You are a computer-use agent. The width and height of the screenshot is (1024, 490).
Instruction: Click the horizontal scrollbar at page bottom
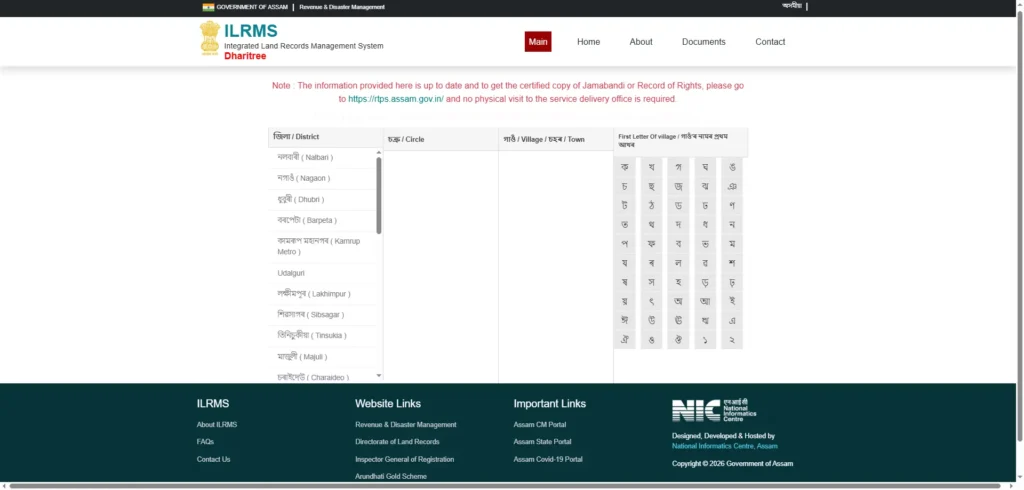505,485
